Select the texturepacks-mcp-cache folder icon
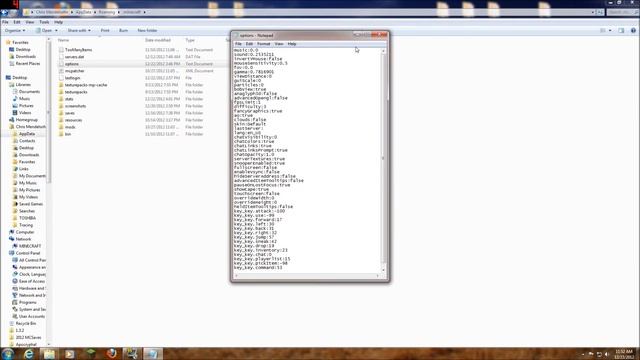This screenshot has height=360, width=640. 61,85
